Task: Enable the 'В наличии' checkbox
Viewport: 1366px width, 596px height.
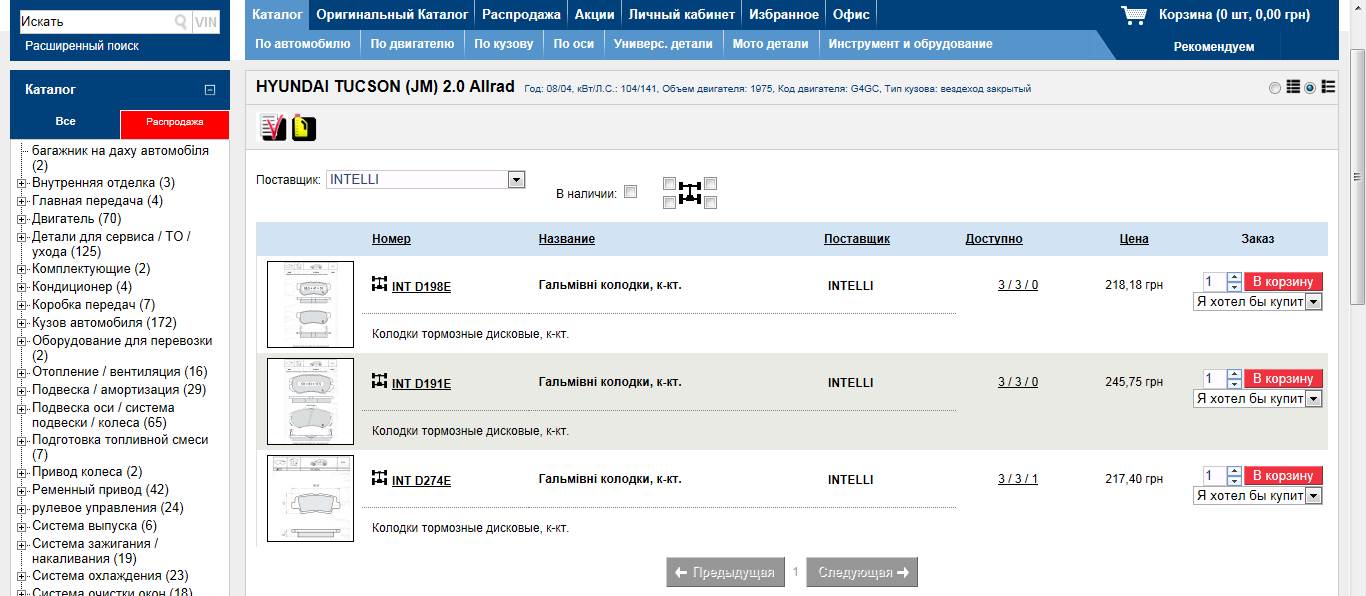Action: [630, 192]
